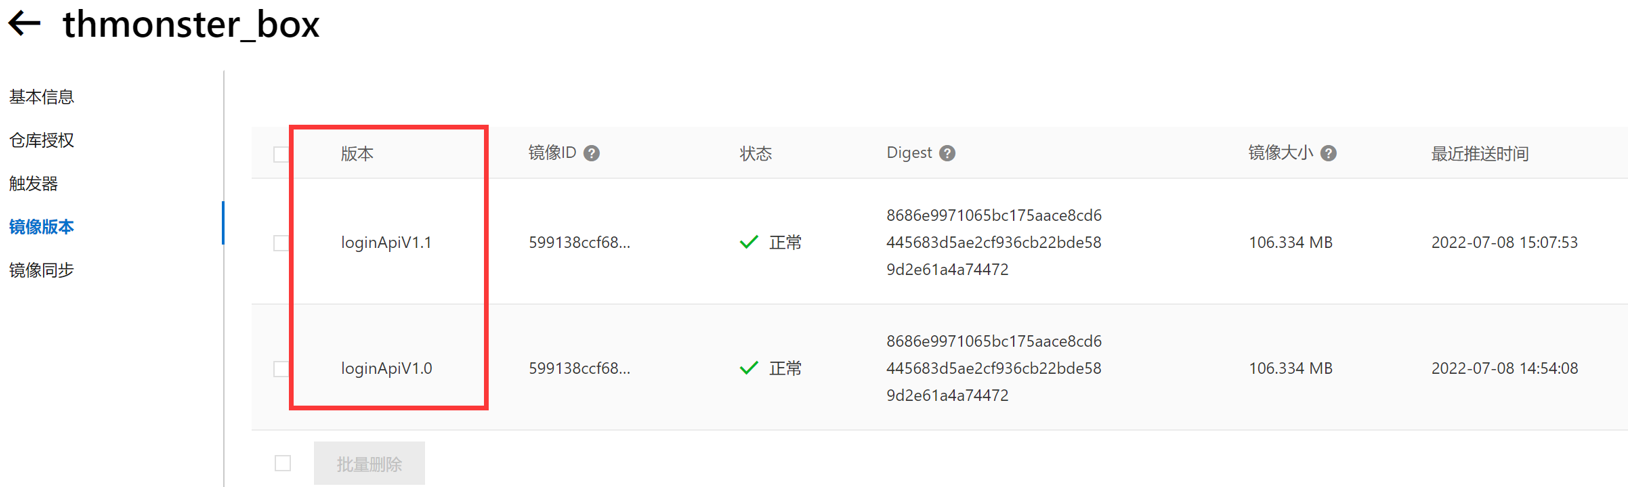This screenshot has width=1637, height=487.
Task: Click help icon next to Digest
Action: [947, 153]
